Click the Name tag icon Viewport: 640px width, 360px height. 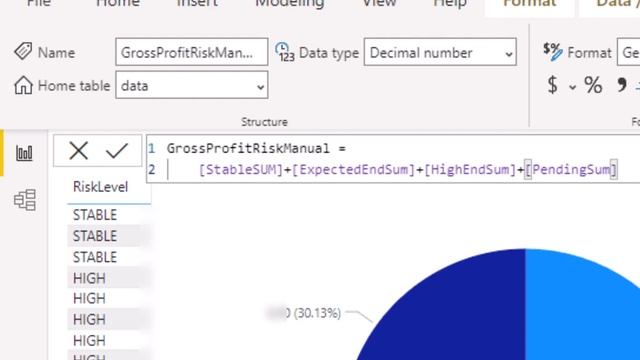click(23, 52)
